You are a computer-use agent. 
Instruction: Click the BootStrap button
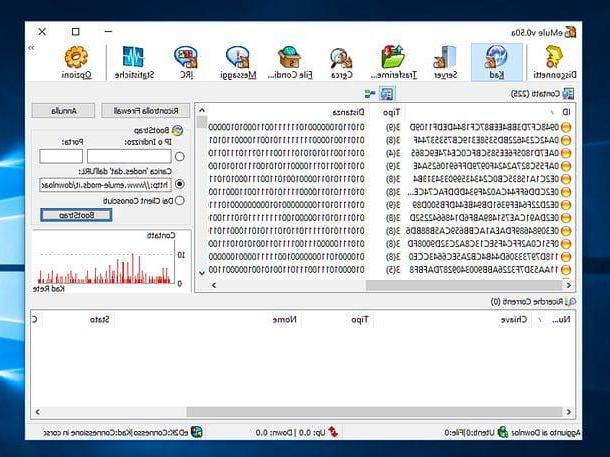(x=76, y=215)
